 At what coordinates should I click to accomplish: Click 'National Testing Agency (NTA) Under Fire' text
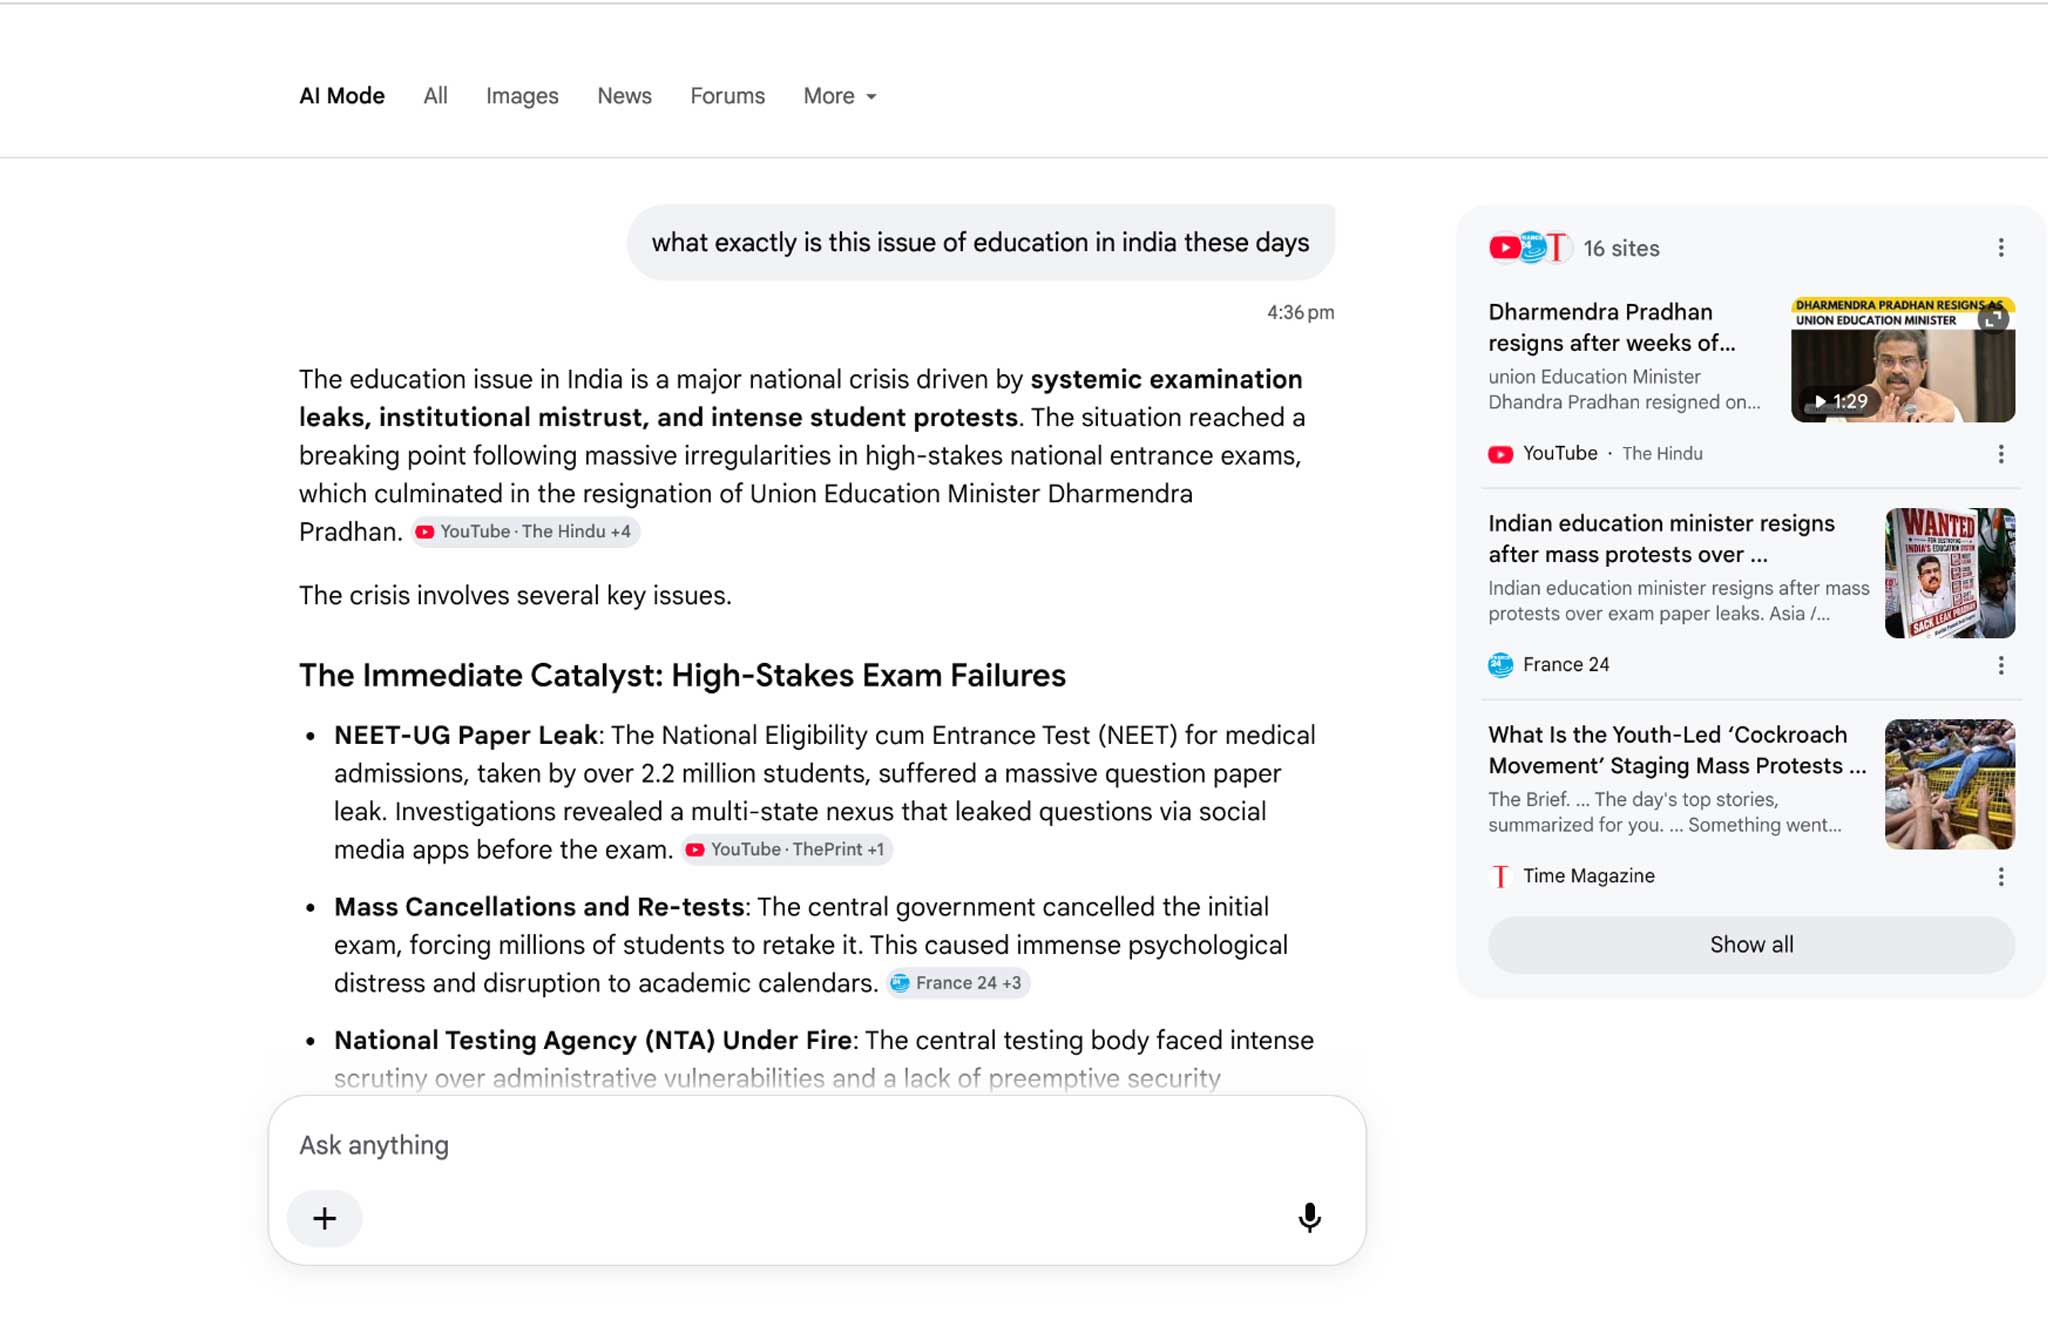(593, 1040)
